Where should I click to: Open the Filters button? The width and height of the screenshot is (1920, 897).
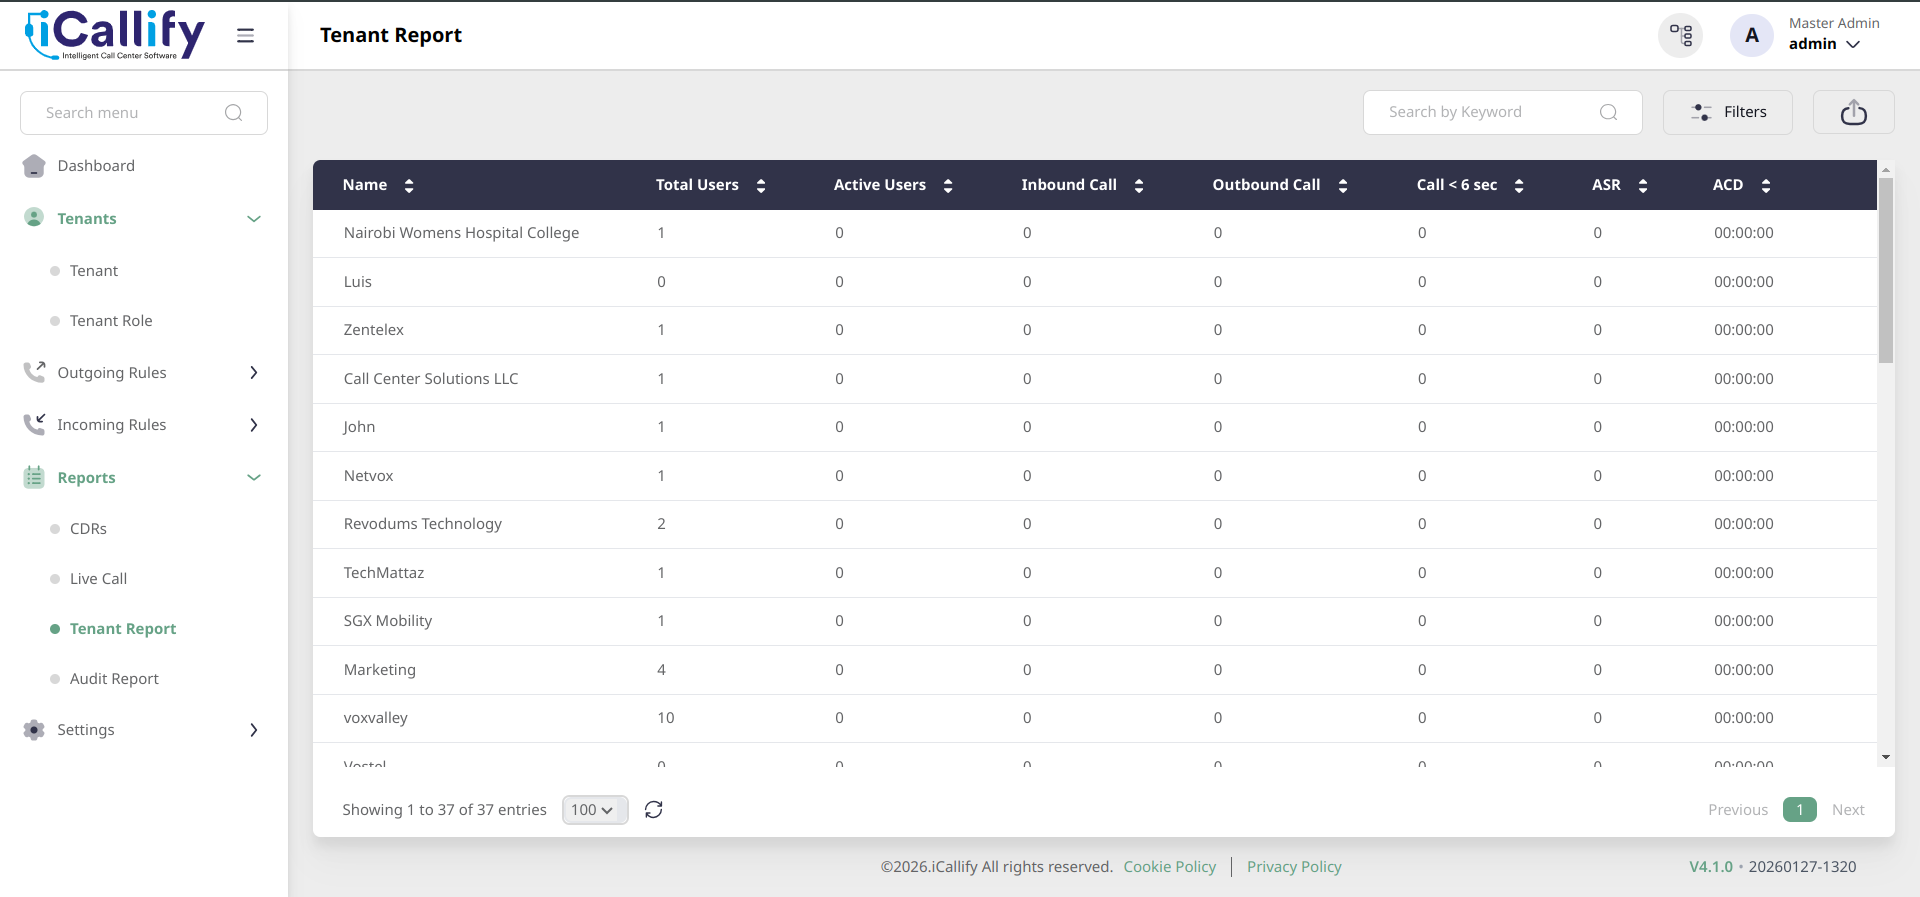point(1727,113)
